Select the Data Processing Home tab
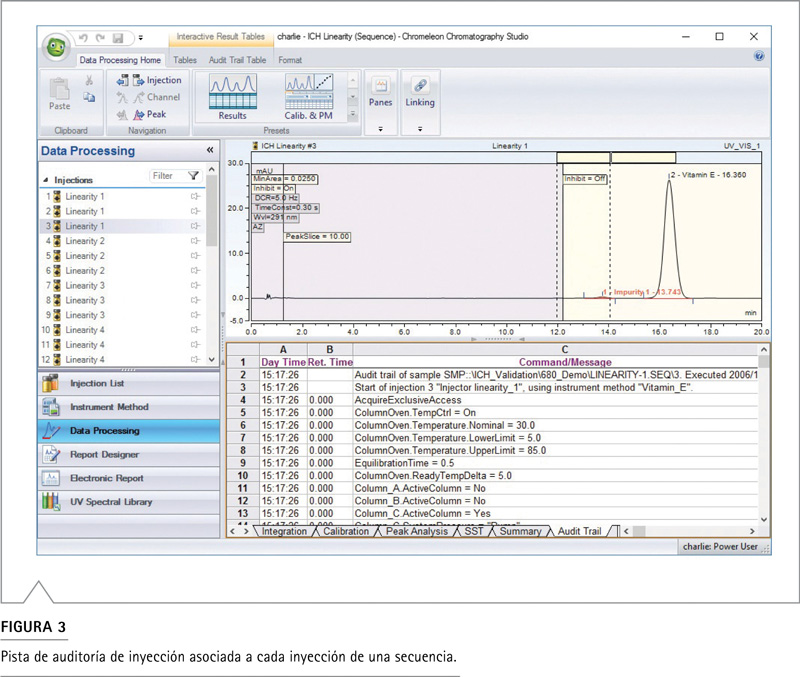Screen dimensions: 800x677 pyautogui.click(x=120, y=60)
